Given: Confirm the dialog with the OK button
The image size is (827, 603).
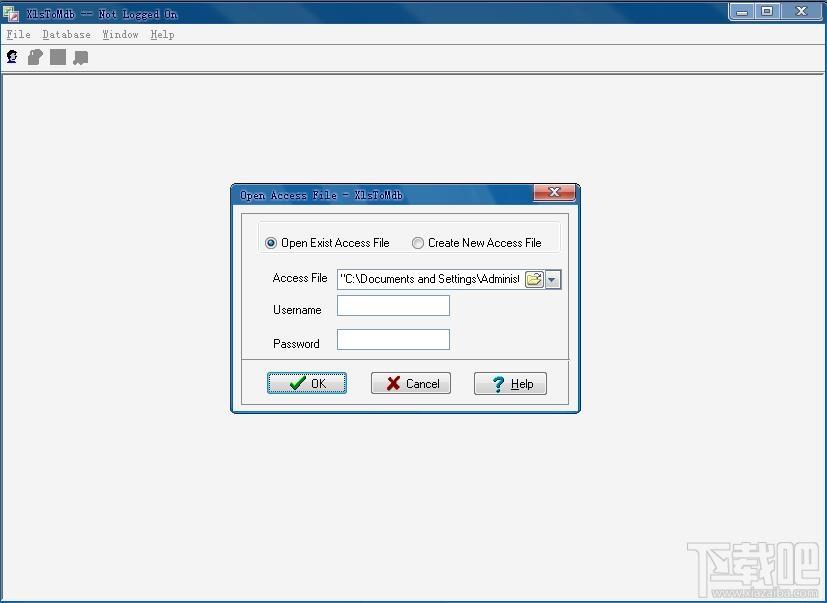Looking at the screenshot, I should pyautogui.click(x=306, y=383).
